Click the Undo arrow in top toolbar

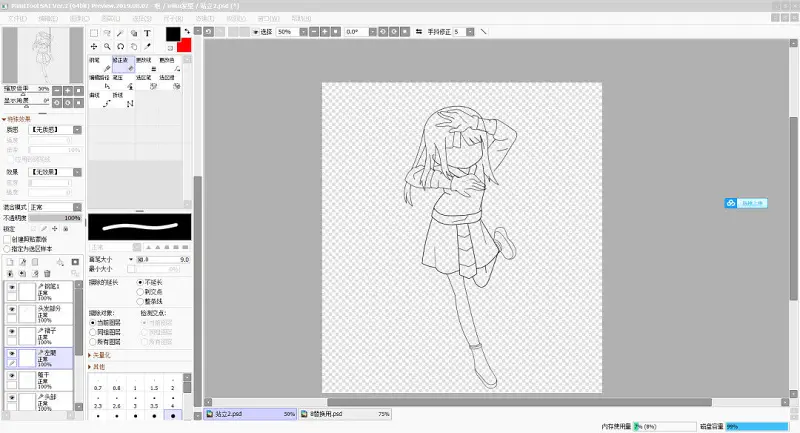click(x=209, y=32)
